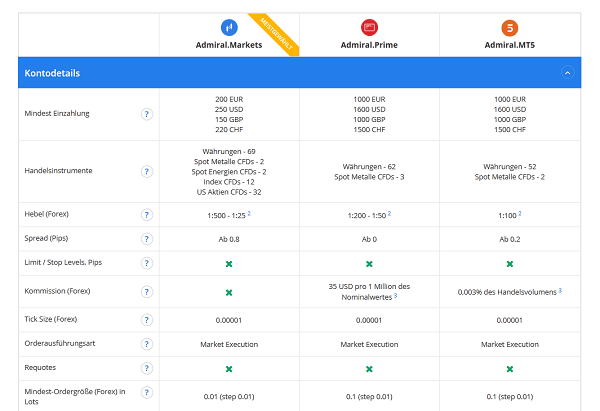The height and width of the screenshot is (411, 600).
Task: Select the 'Ab 0' spread value
Action: pyautogui.click(x=369, y=239)
